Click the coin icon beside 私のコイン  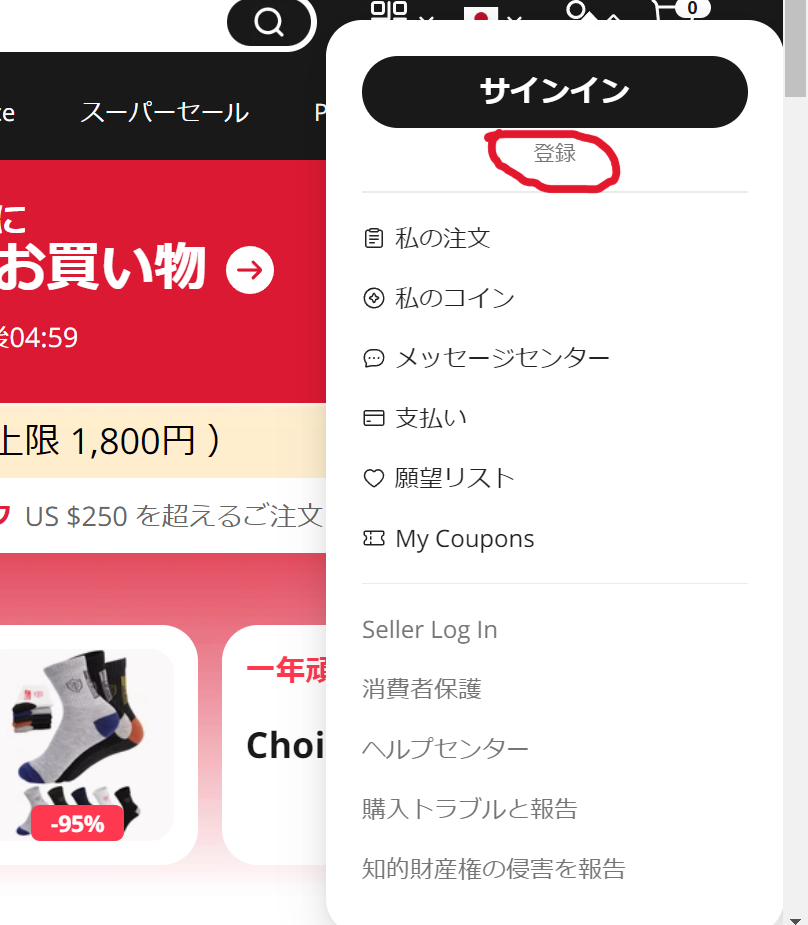374,298
